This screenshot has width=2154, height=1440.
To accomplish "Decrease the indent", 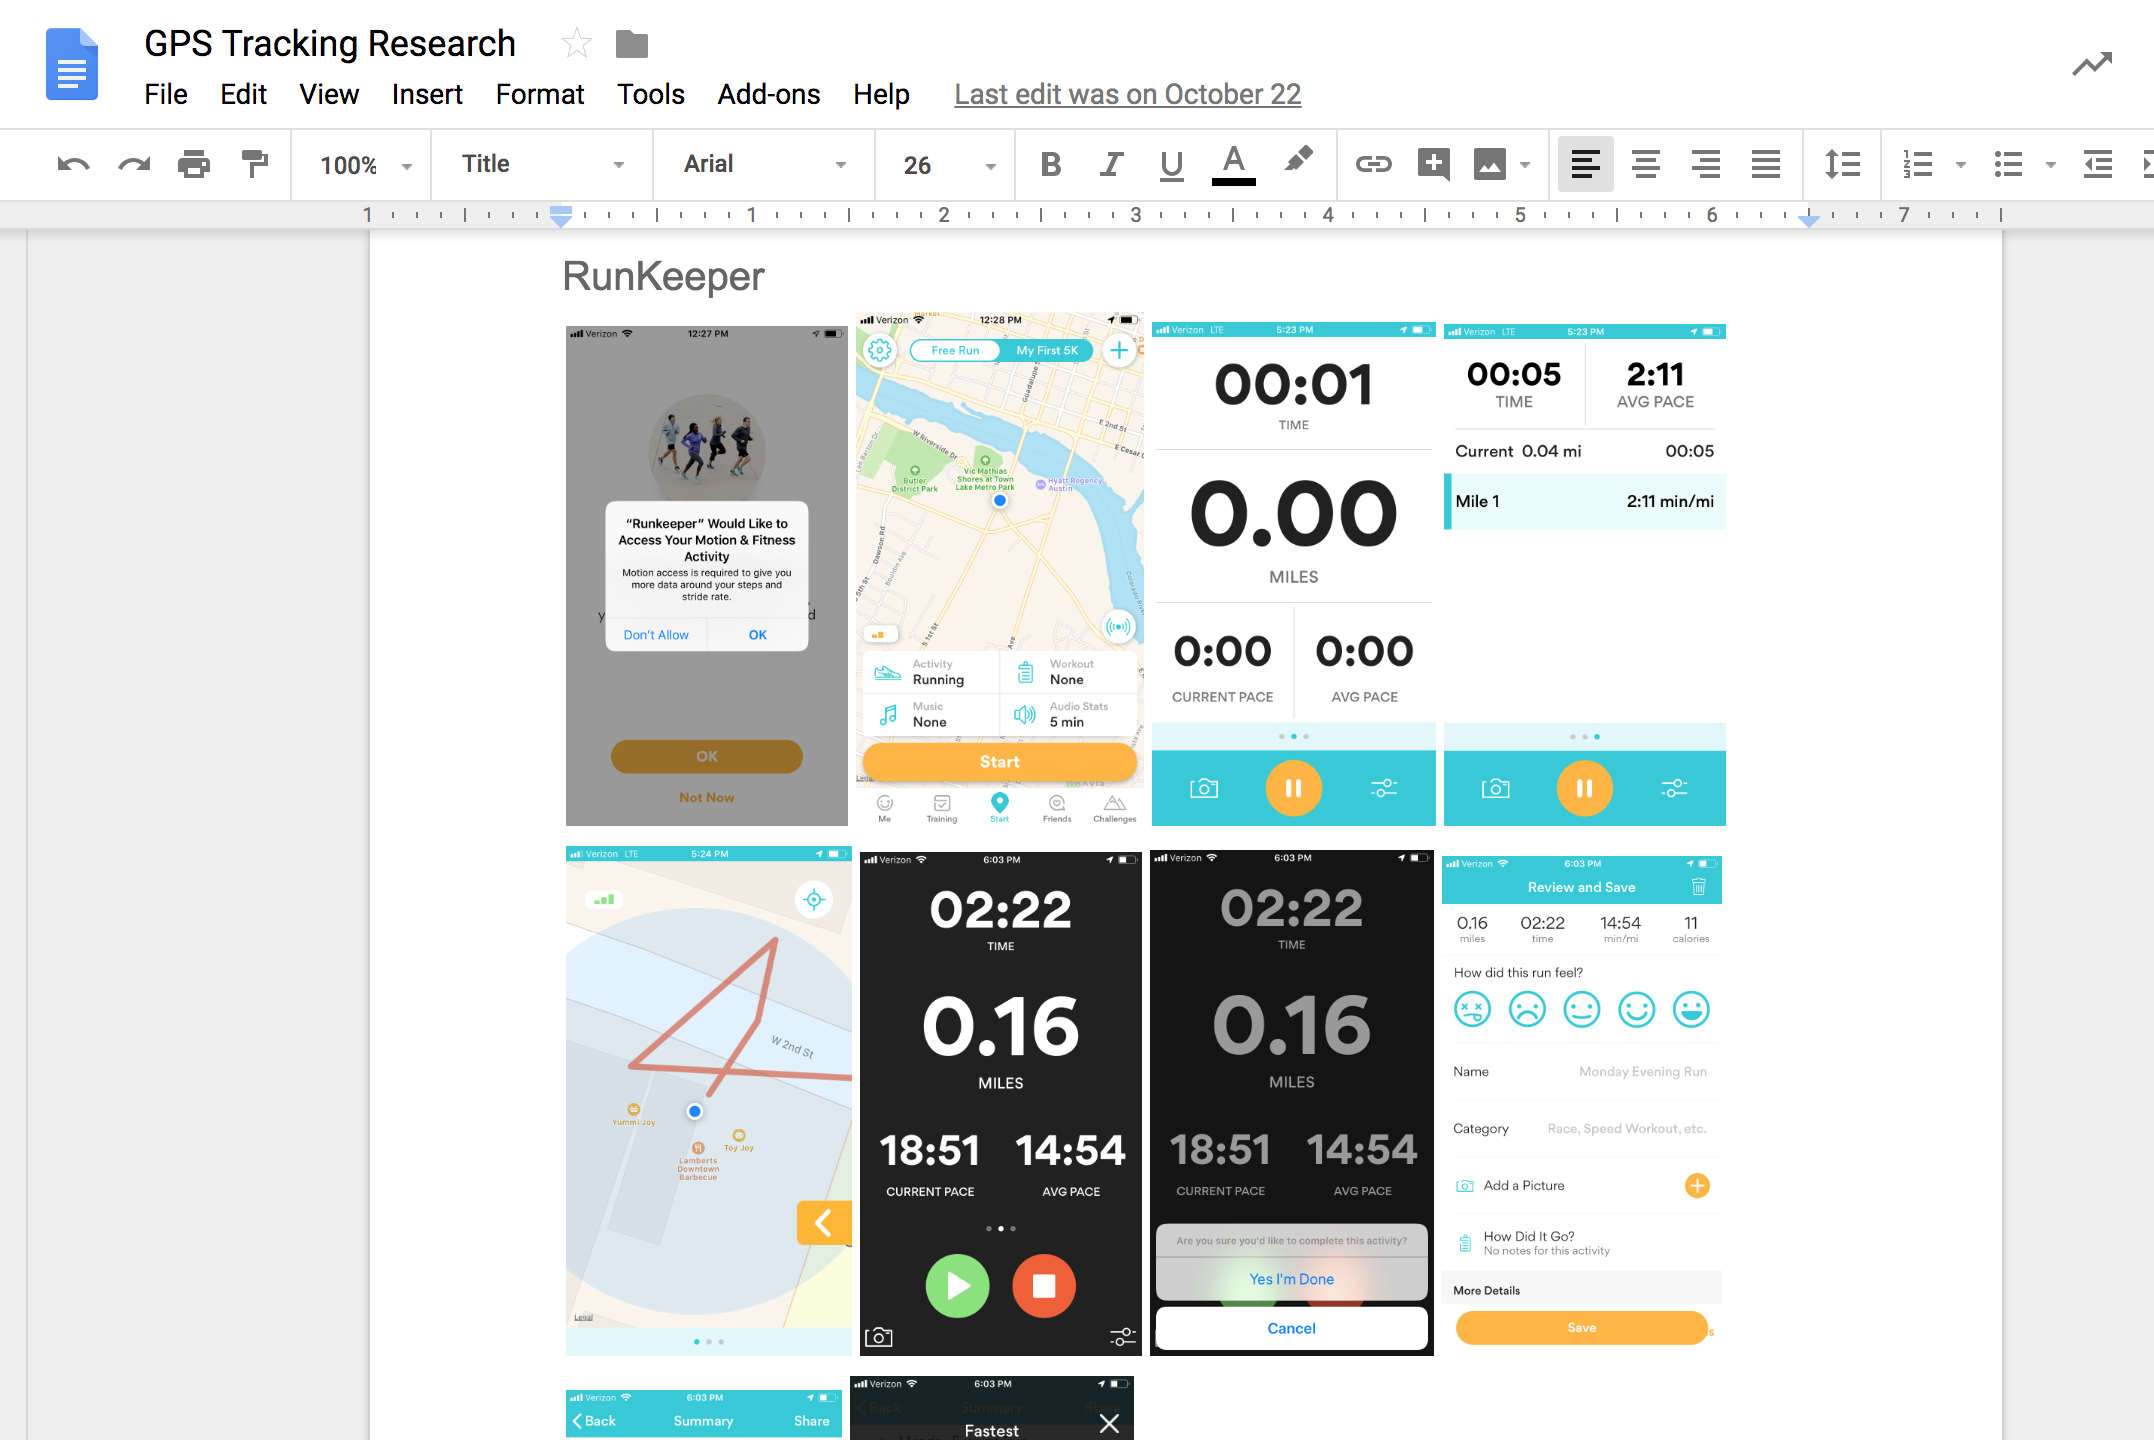I will tap(2098, 164).
